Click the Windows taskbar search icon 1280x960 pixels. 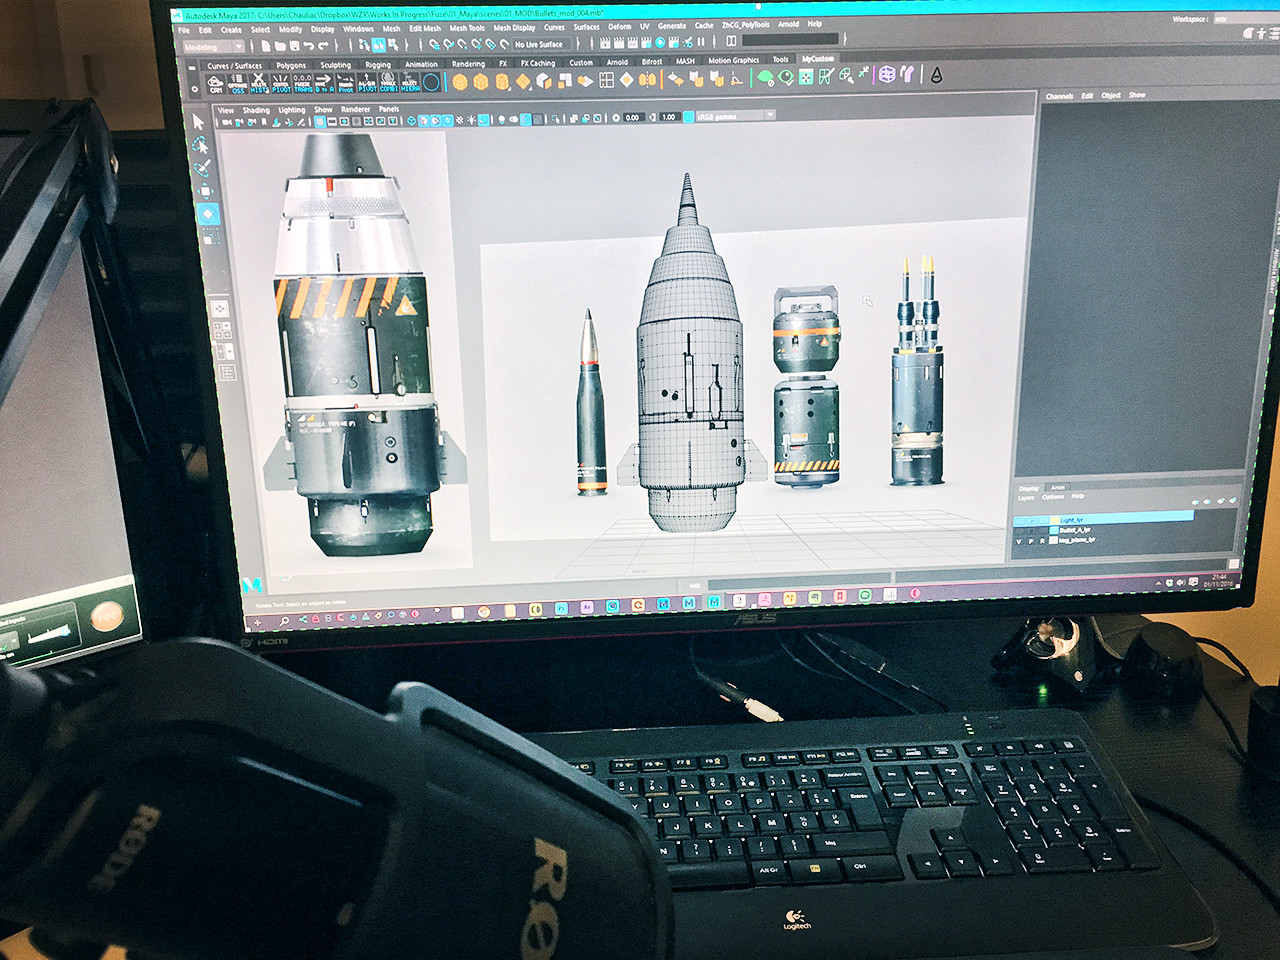click(284, 621)
